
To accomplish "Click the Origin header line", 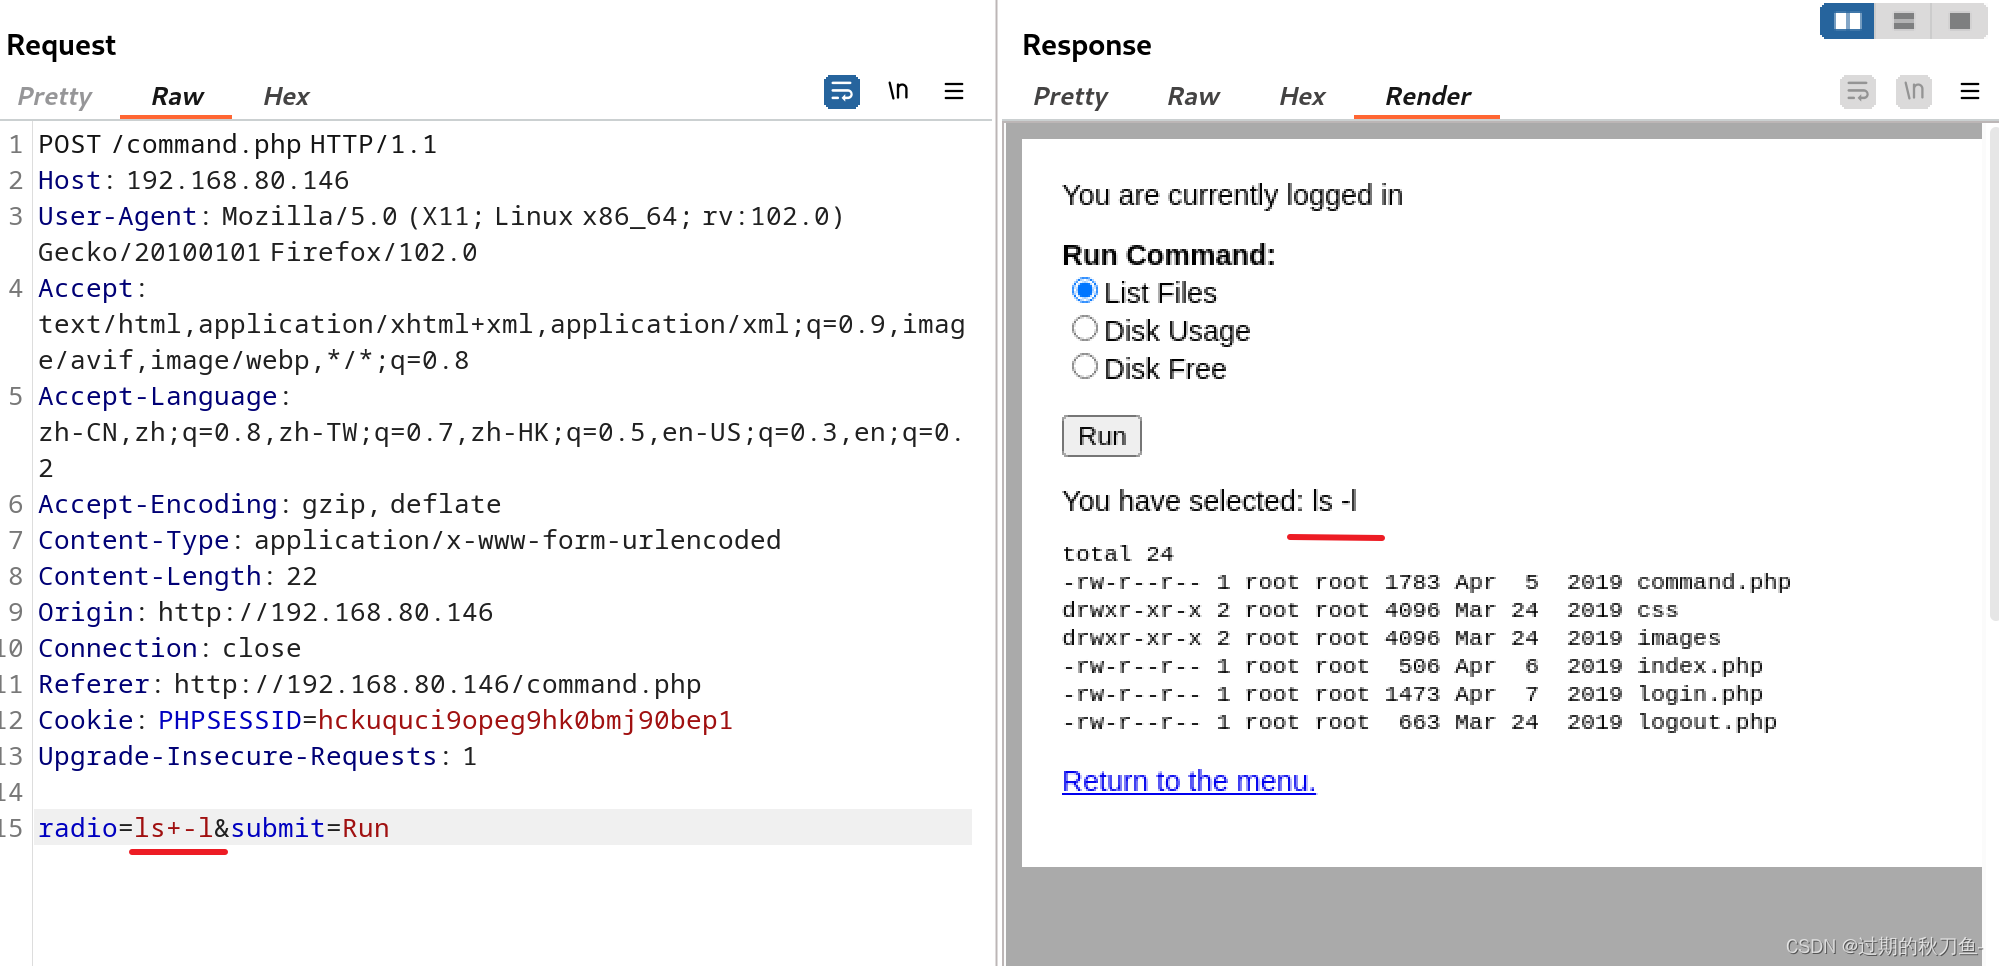I will click(266, 613).
